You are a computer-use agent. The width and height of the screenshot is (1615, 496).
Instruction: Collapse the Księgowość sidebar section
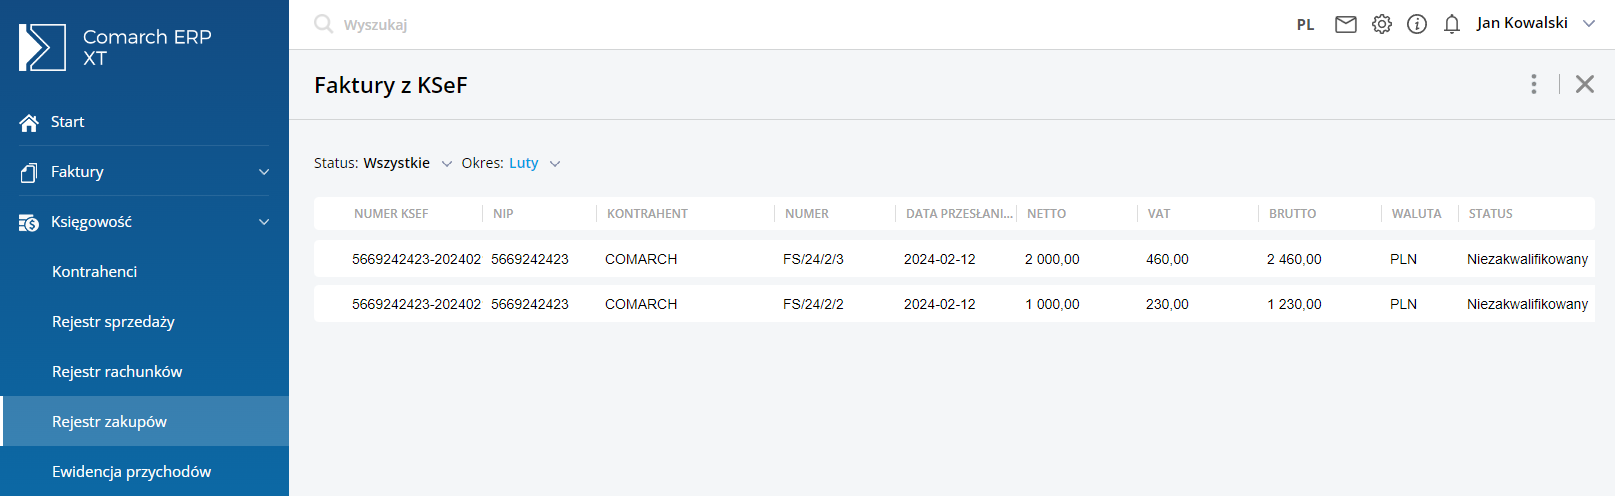click(264, 222)
